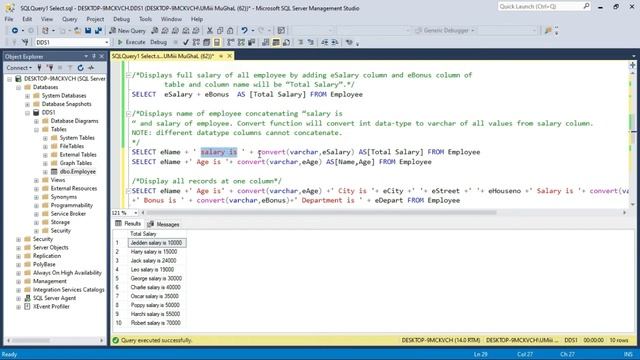Expand the System Databases node
The width and height of the screenshot is (640, 360).
27,96
